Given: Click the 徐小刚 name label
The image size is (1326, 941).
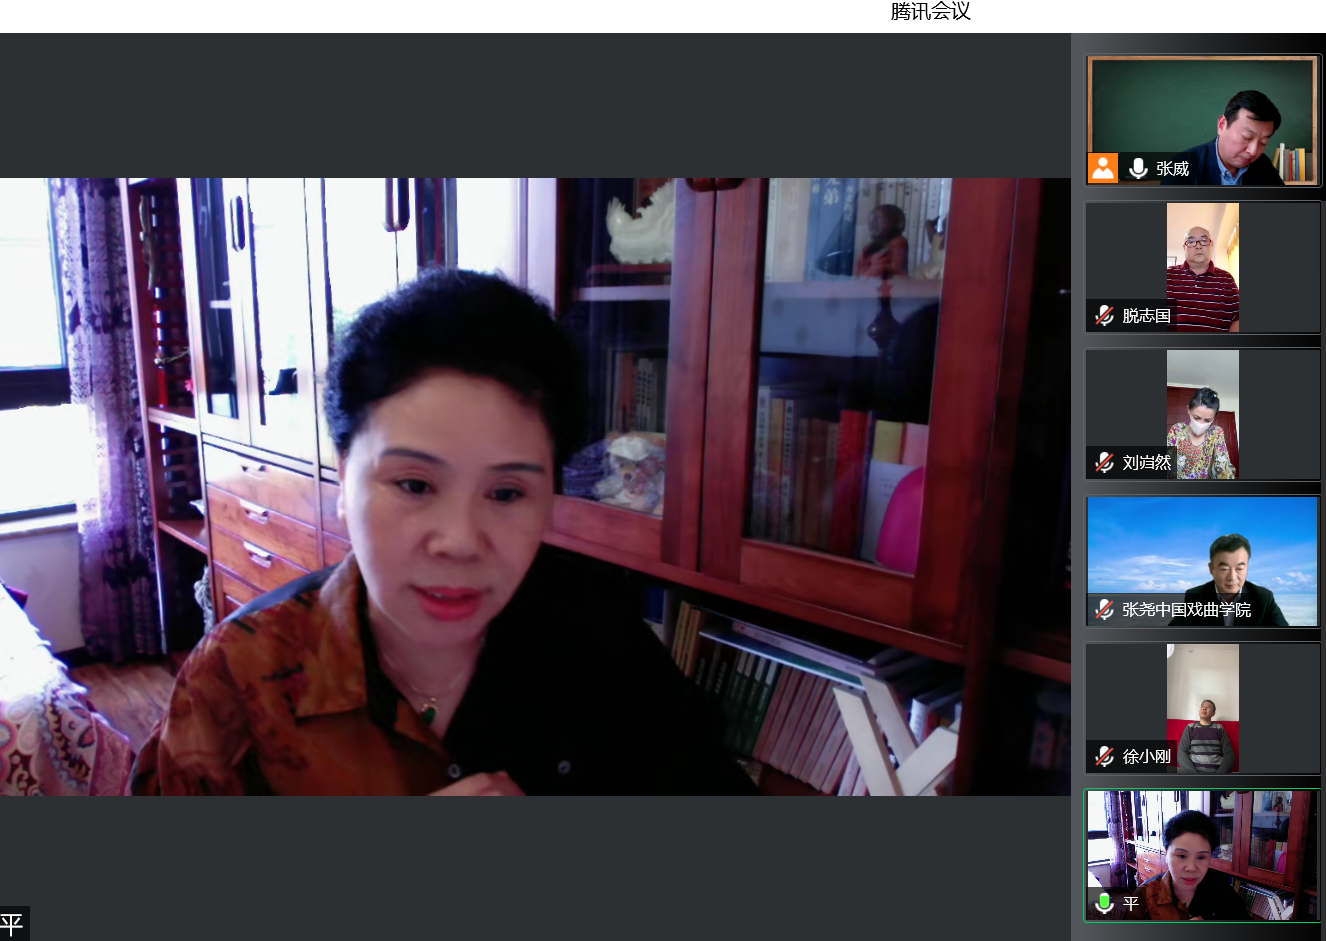Looking at the screenshot, I should [1146, 756].
